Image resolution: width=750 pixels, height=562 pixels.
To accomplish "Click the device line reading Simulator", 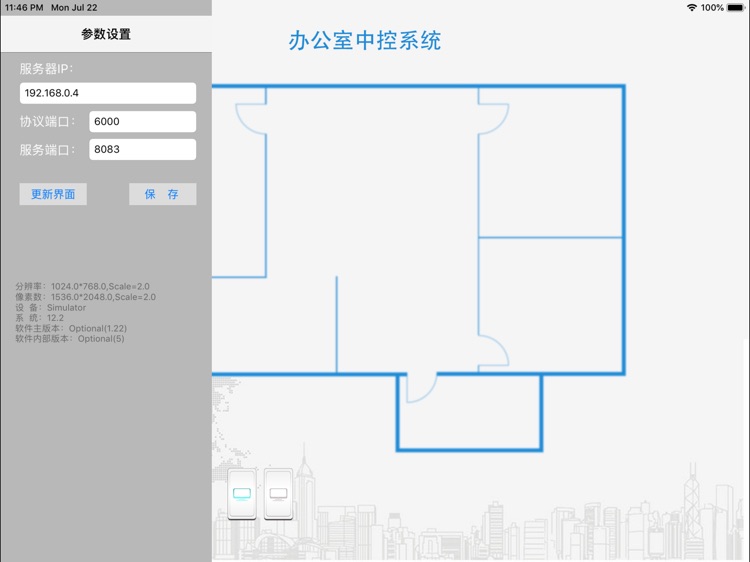I will (x=51, y=308).
